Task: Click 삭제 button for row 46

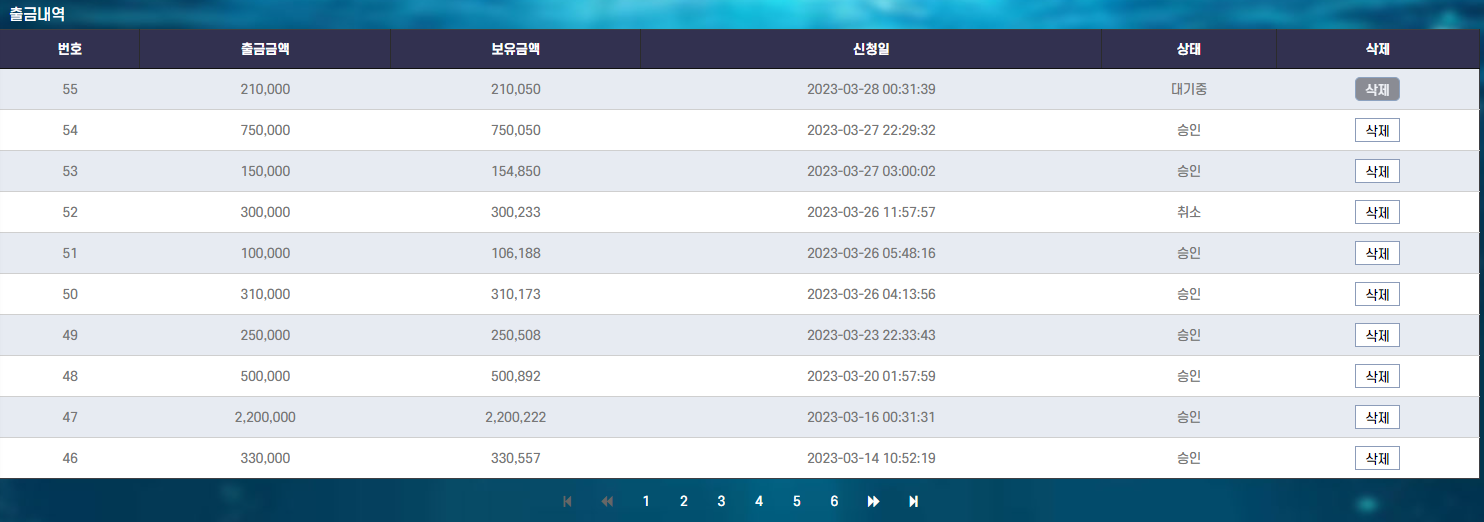Action: (x=1377, y=458)
